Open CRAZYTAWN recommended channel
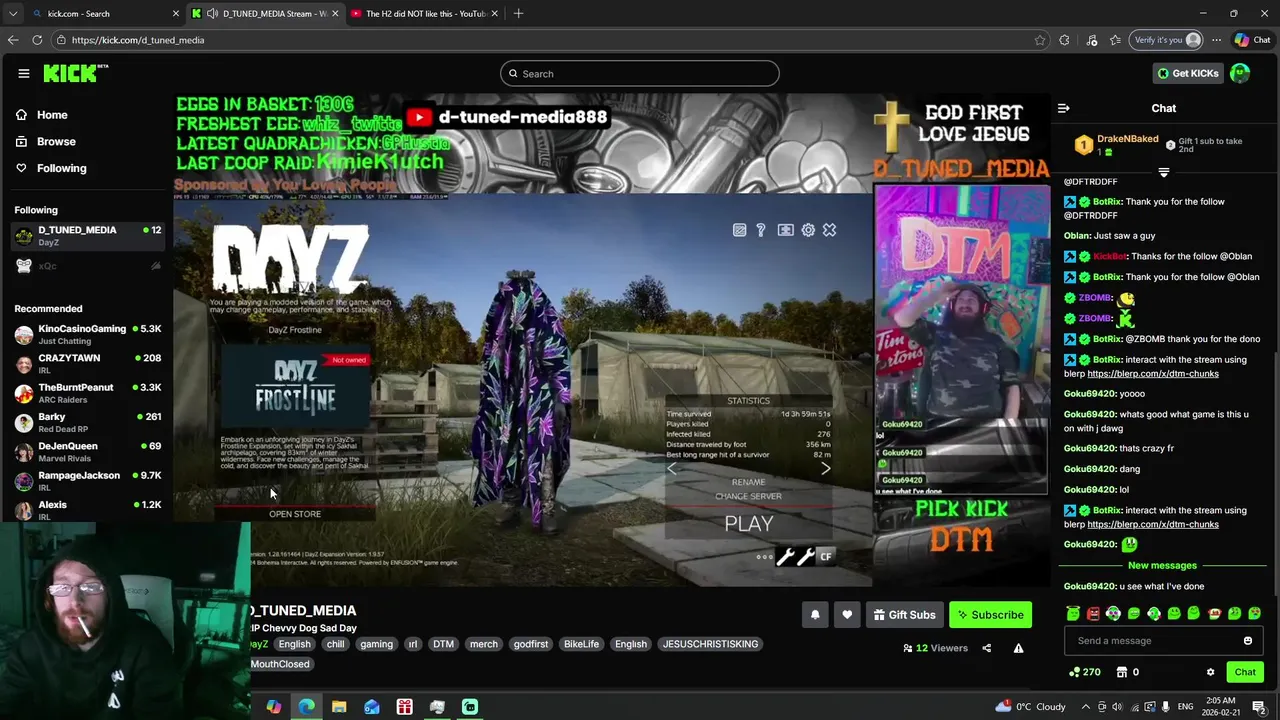 [88, 364]
